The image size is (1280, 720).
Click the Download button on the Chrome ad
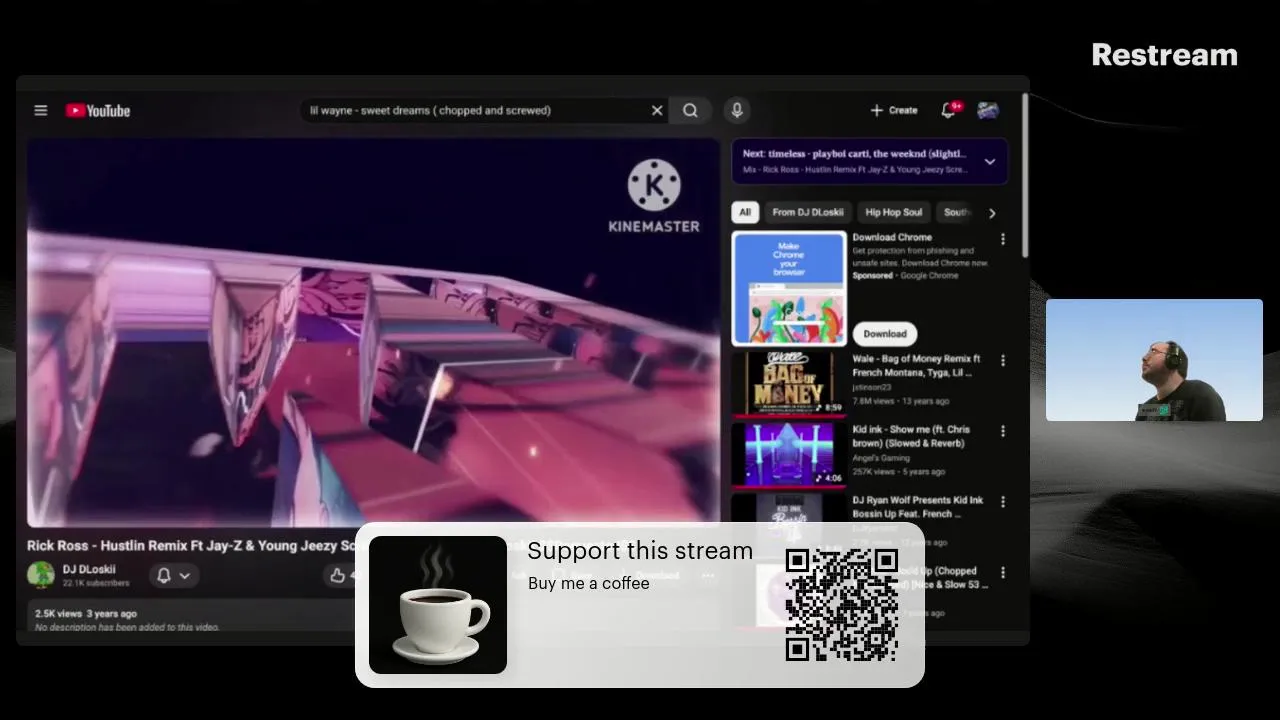click(x=885, y=334)
